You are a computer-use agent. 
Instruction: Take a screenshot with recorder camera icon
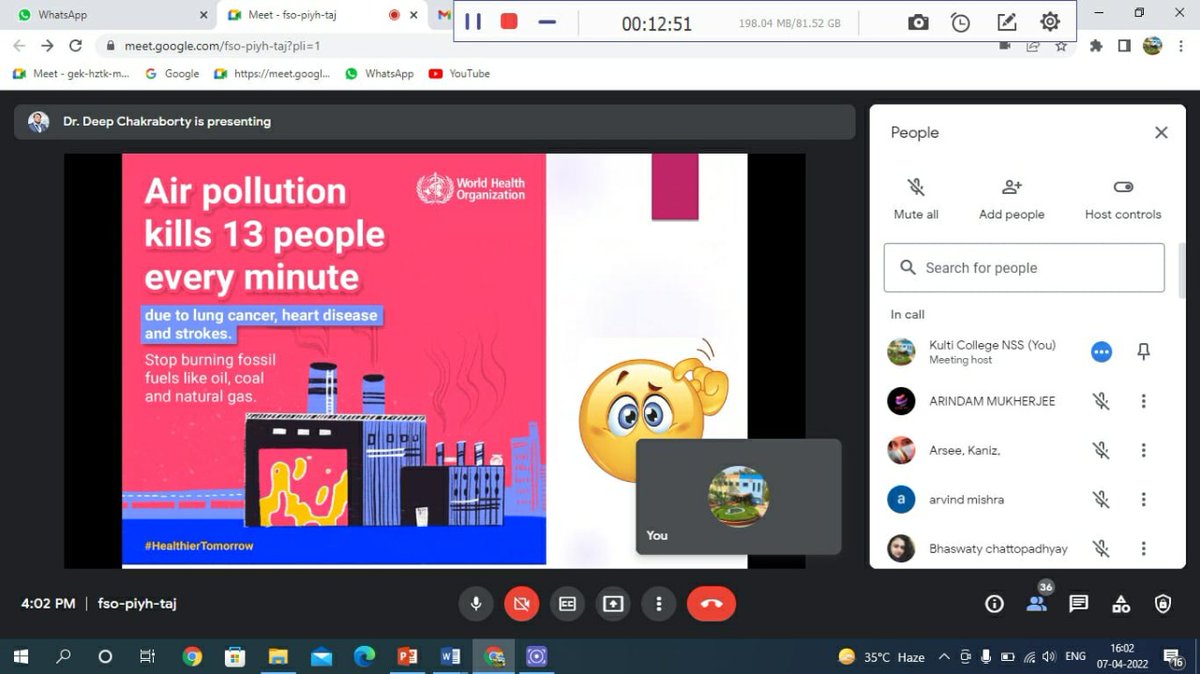(918, 22)
